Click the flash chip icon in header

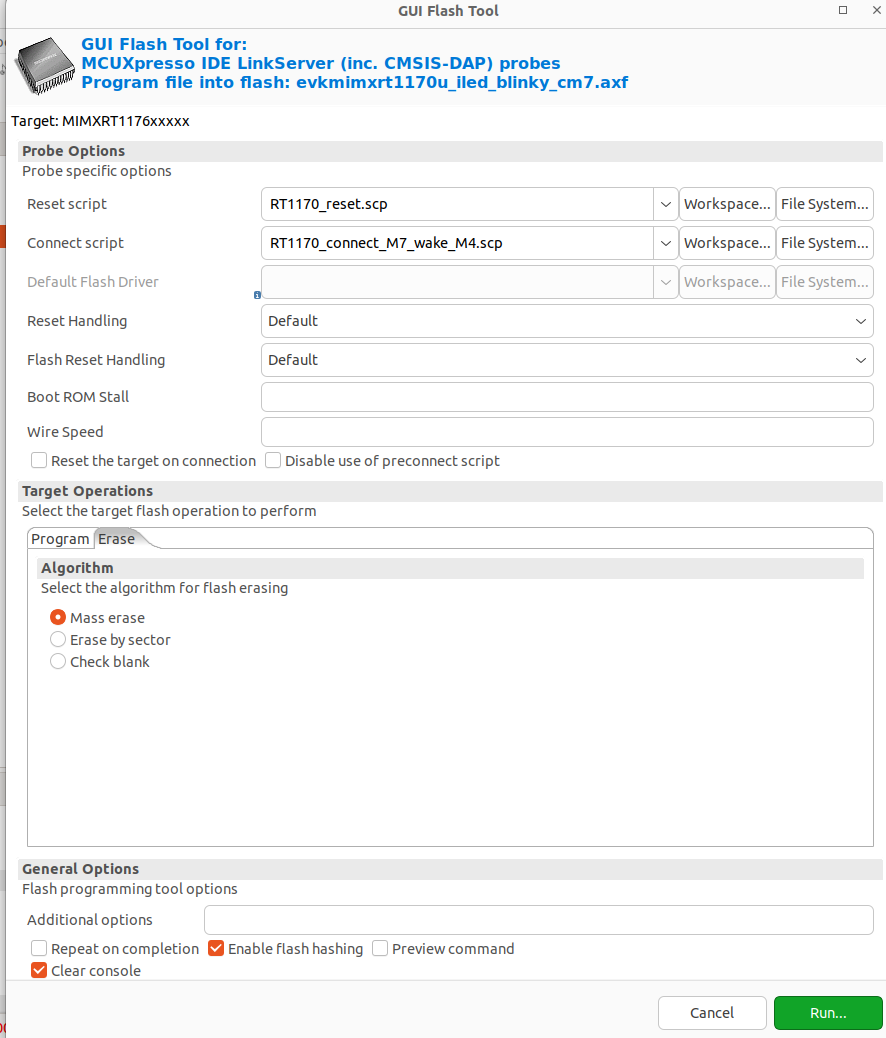click(43, 64)
